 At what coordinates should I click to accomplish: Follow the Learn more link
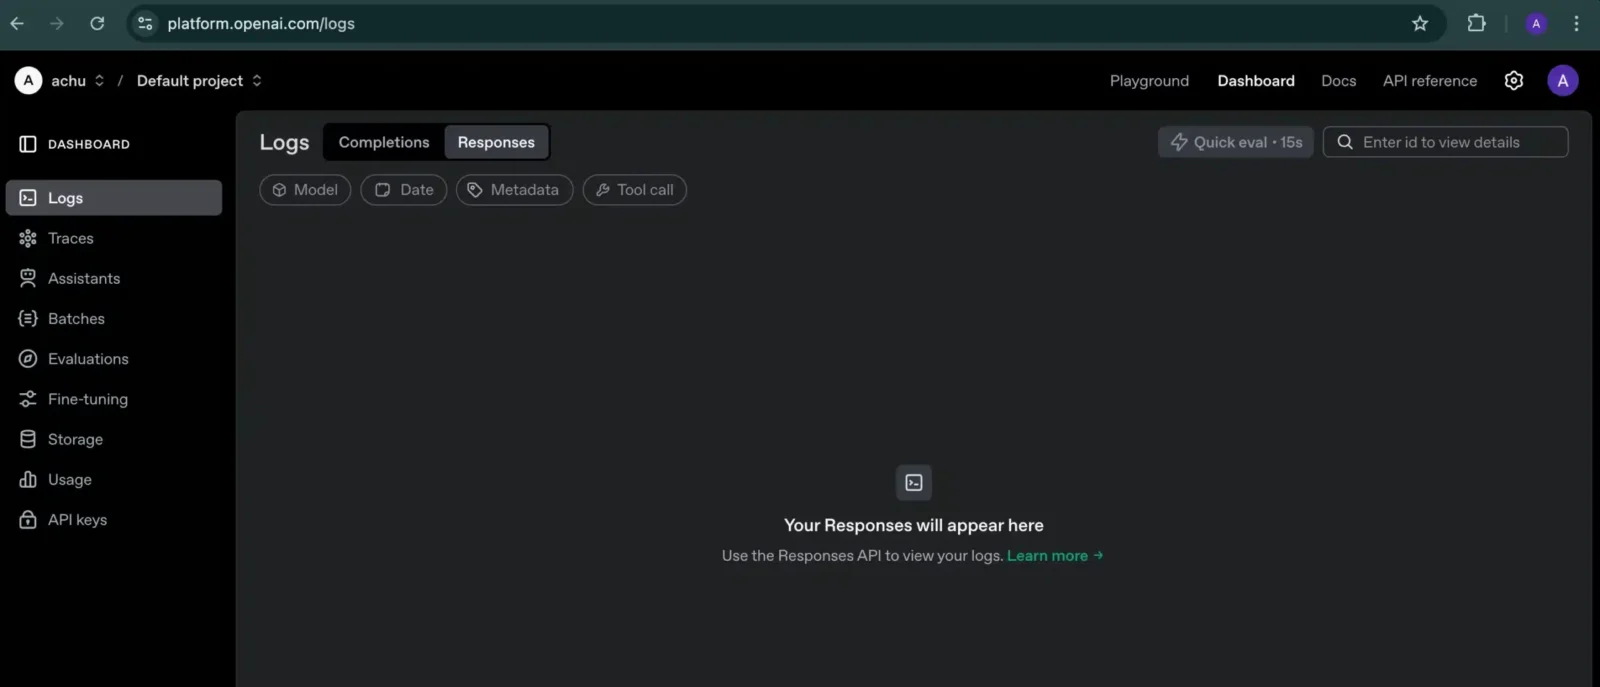coord(1055,555)
